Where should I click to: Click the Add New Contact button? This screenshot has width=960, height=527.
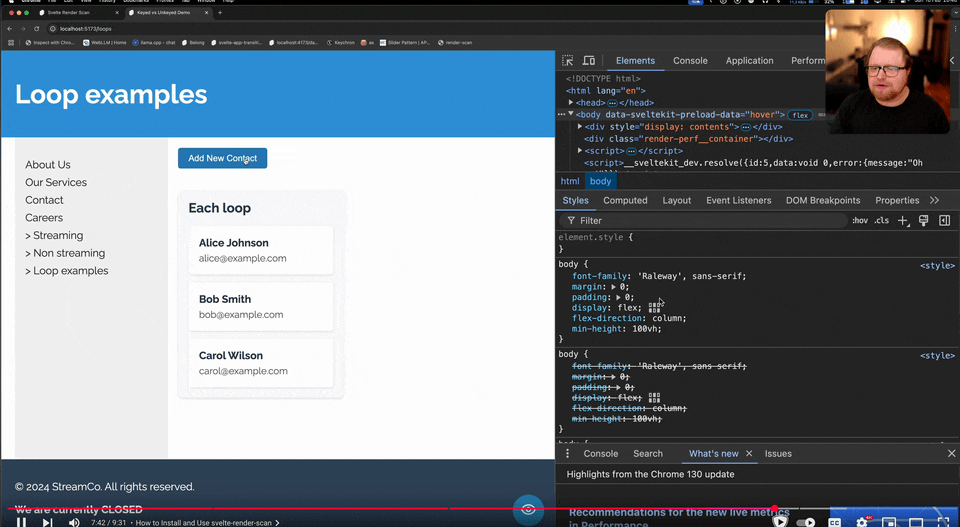(222, 158)
